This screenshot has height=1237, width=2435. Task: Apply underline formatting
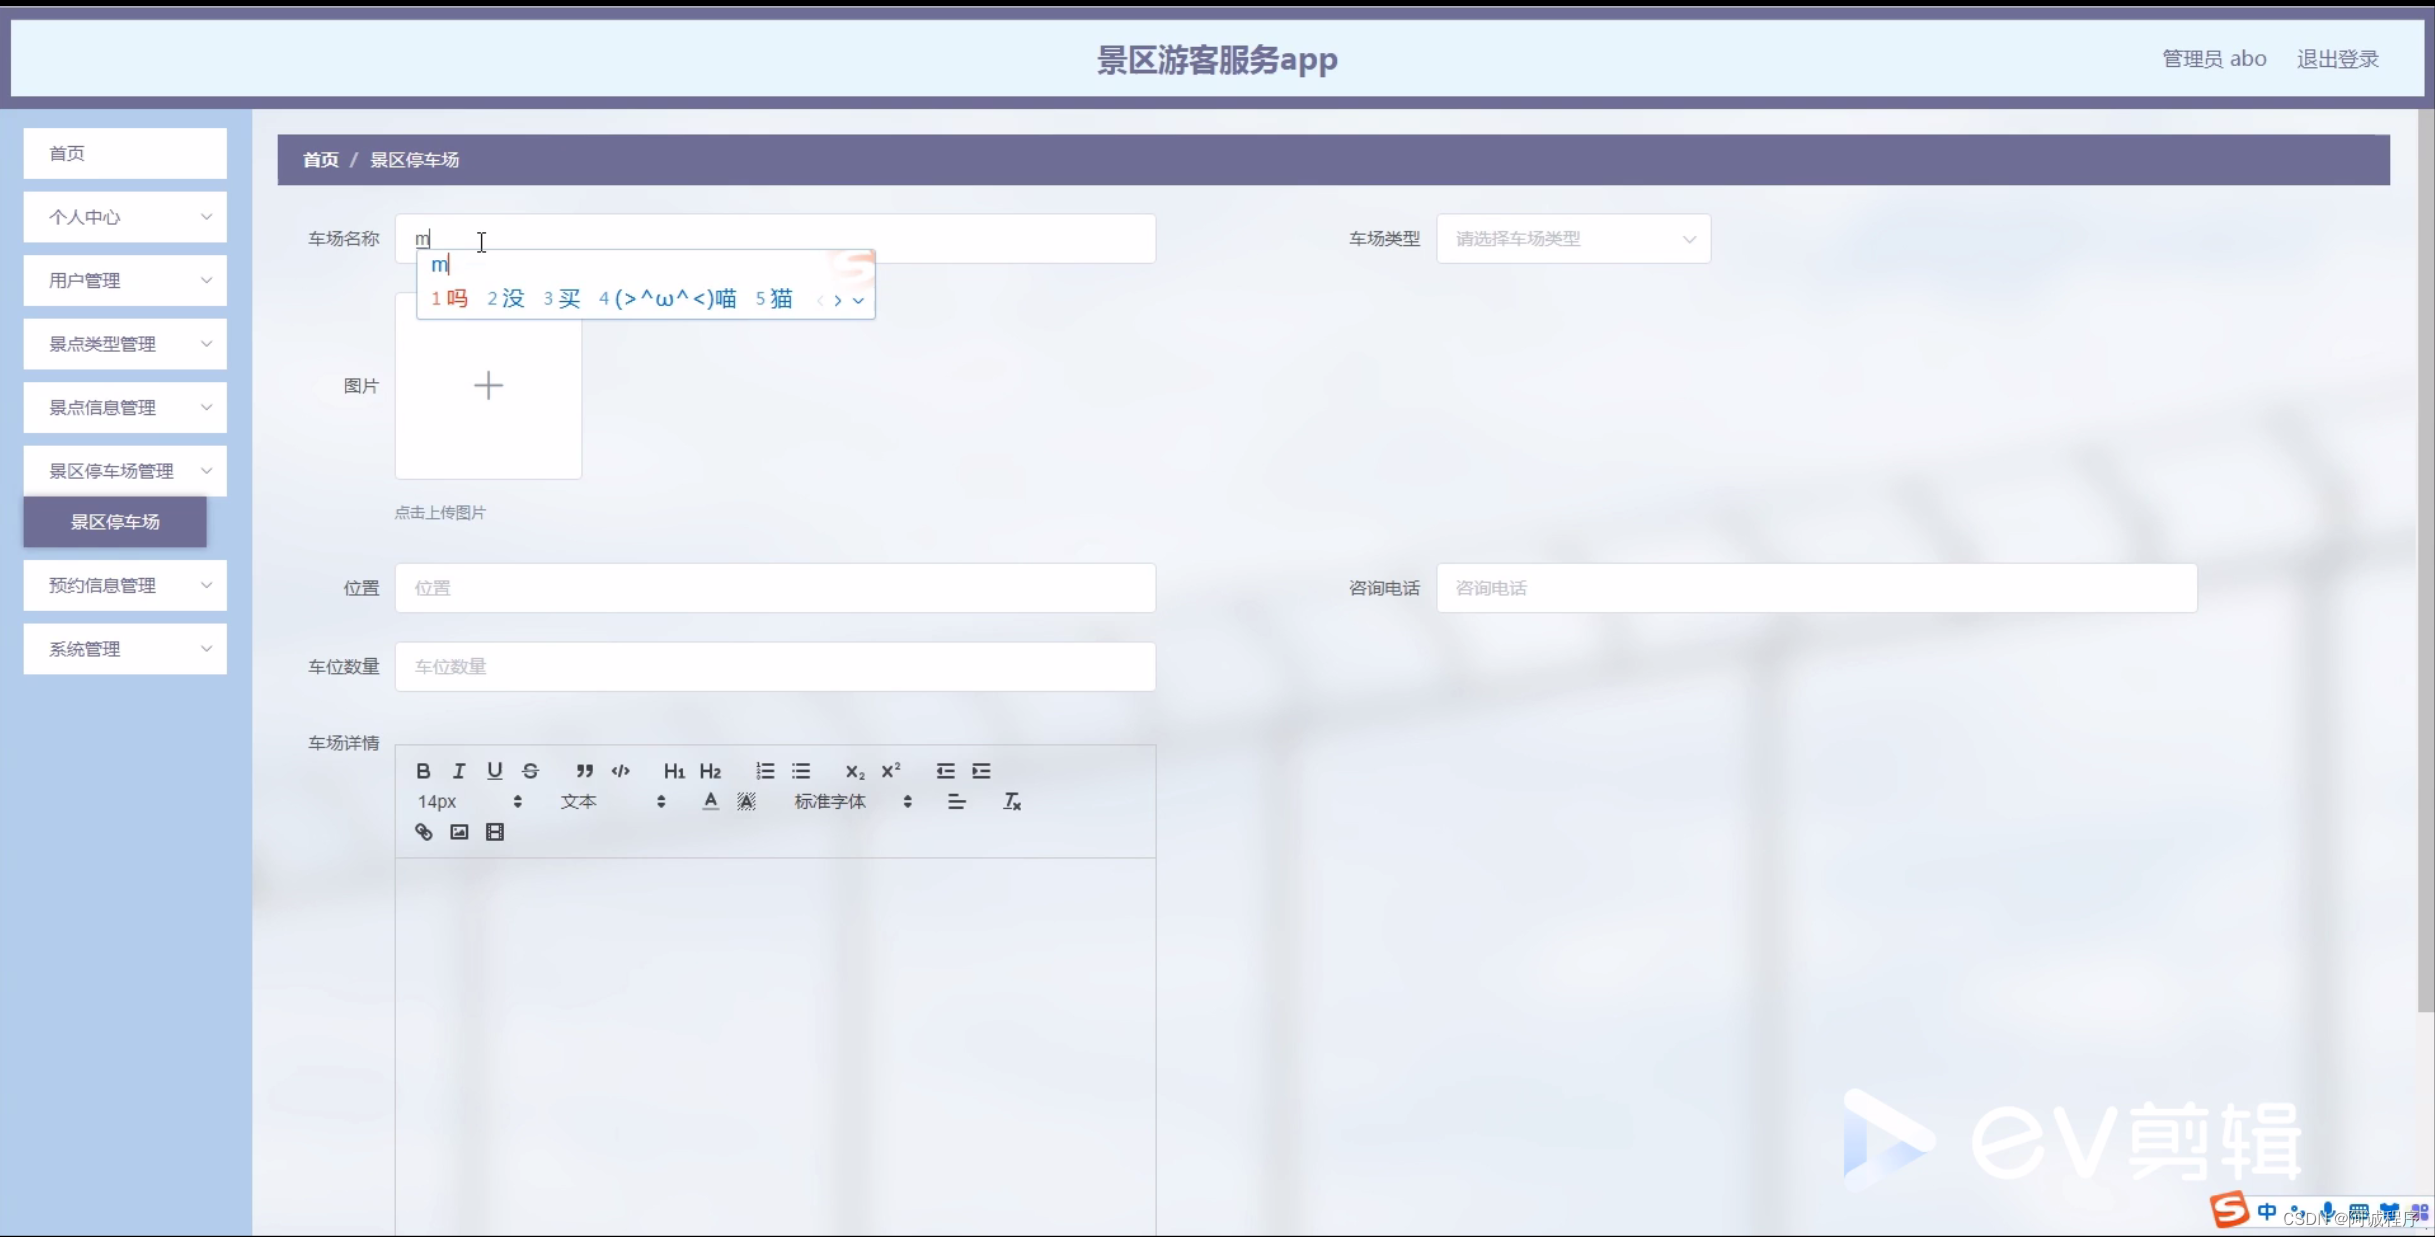pyautogui.click(x=494, y=770)
